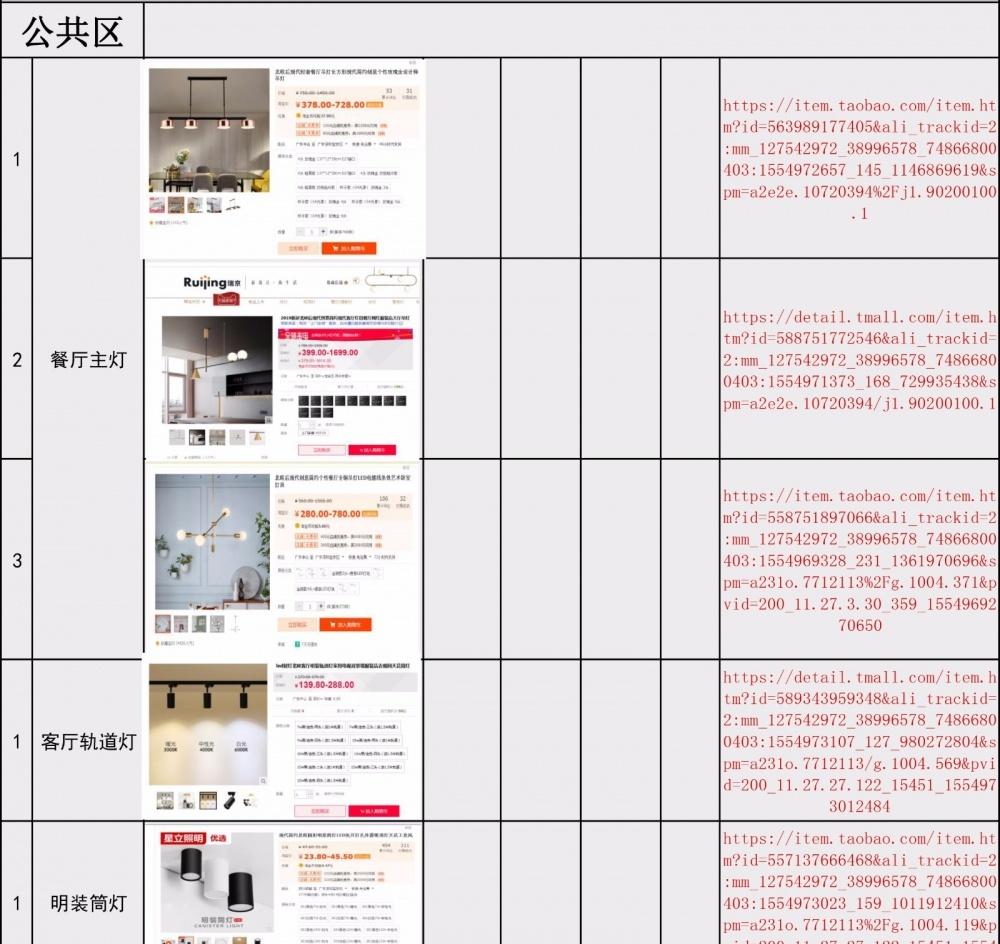This screenshot has width=1000, height=944.
Task: Select a lamp size spec option for the track light
Action: (320, 726)
